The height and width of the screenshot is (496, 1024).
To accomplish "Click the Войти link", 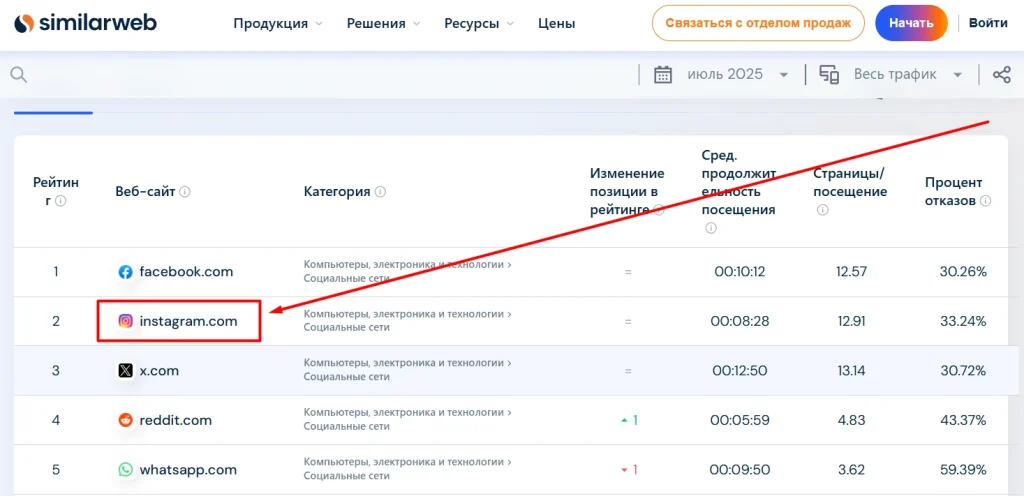I will 987,23.
